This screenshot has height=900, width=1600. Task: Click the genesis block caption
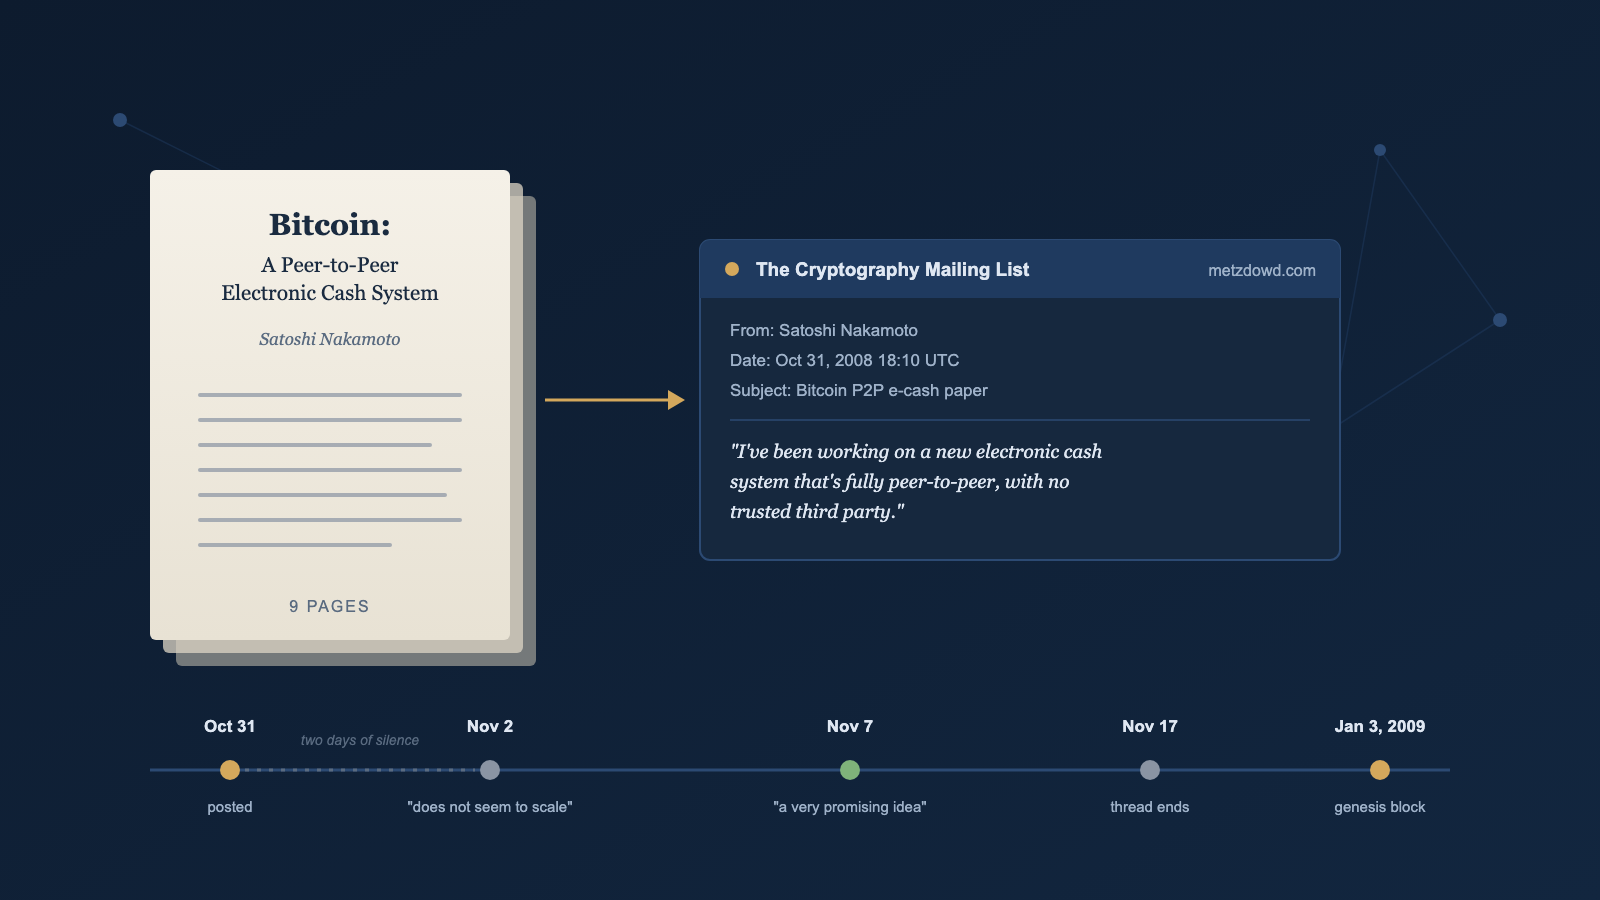1380,807
